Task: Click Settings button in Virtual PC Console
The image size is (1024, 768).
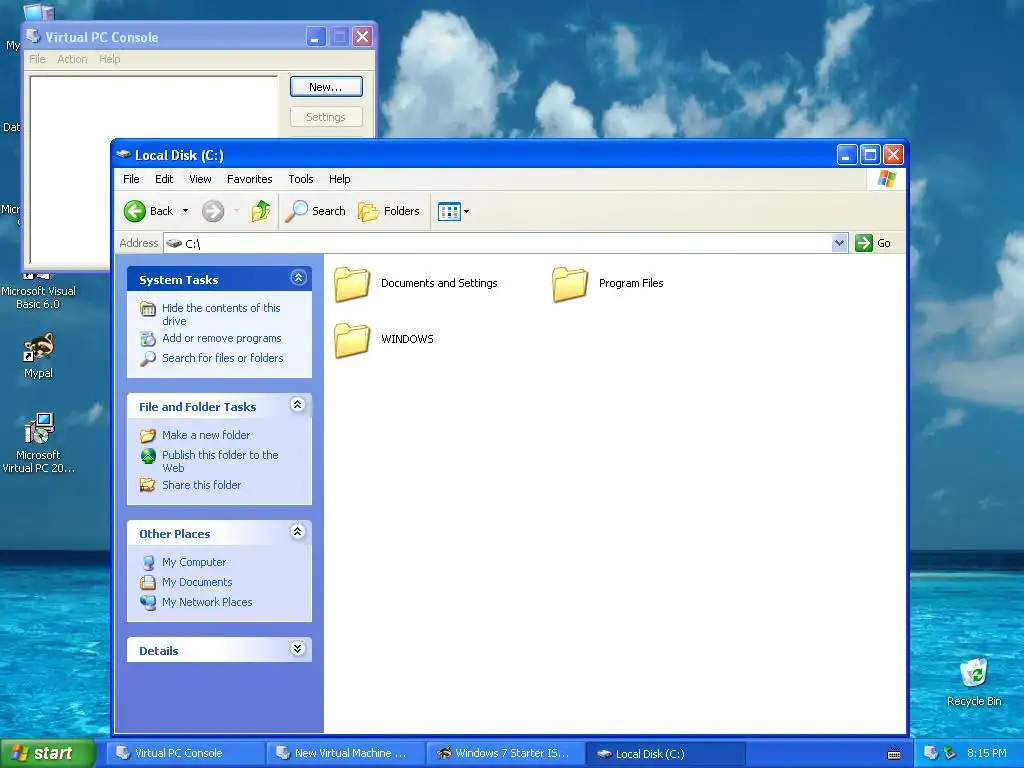Action: [326, 117]
